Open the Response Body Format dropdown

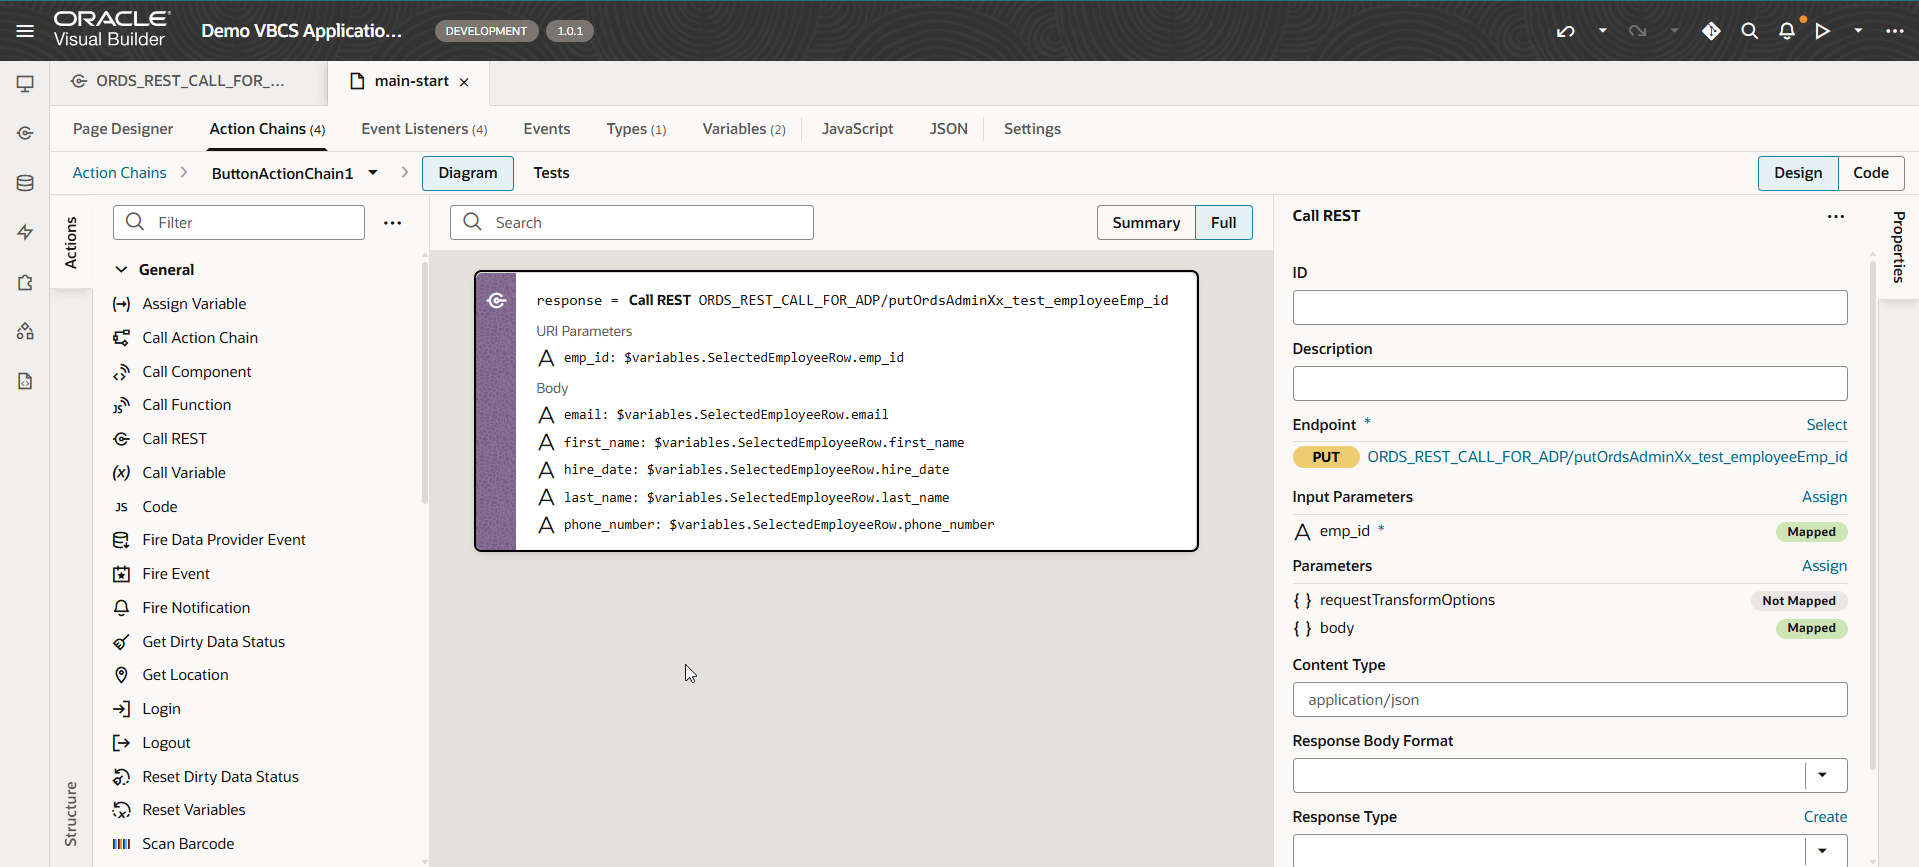click(x=1822, y=775)
